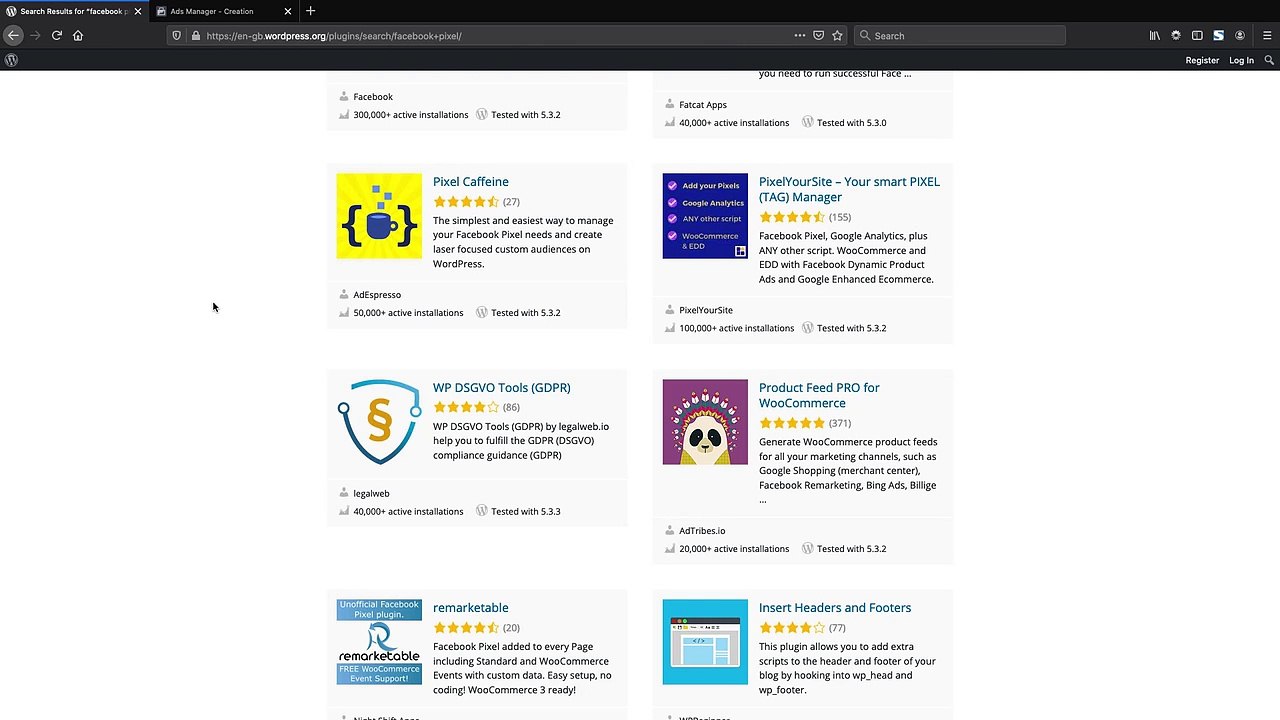Close the Search Results tab

click(x=138, y=11)
